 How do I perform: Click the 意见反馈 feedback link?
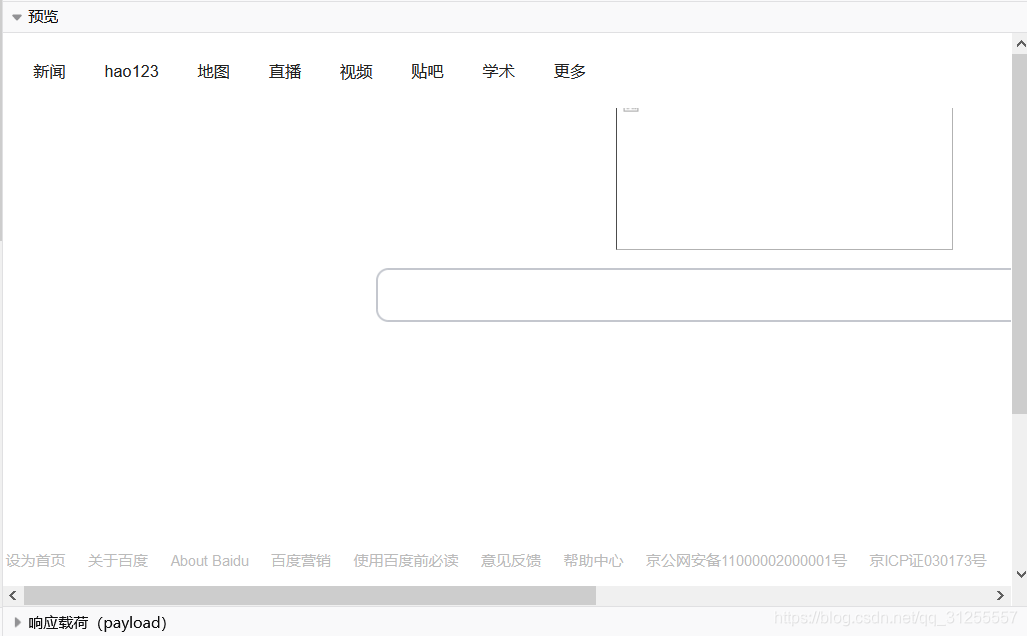pyautogui.click(x=510, y=561)
